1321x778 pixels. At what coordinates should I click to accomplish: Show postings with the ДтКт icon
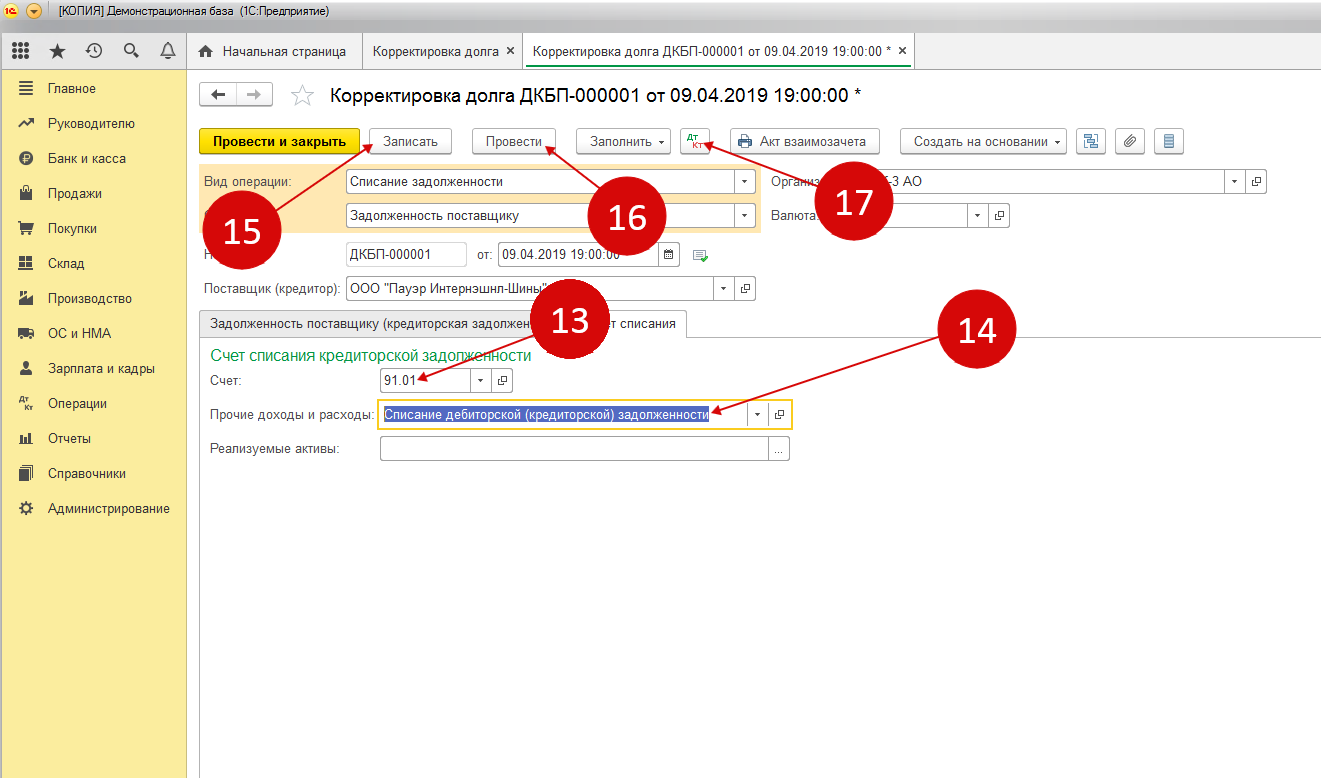tap(693, 142)
